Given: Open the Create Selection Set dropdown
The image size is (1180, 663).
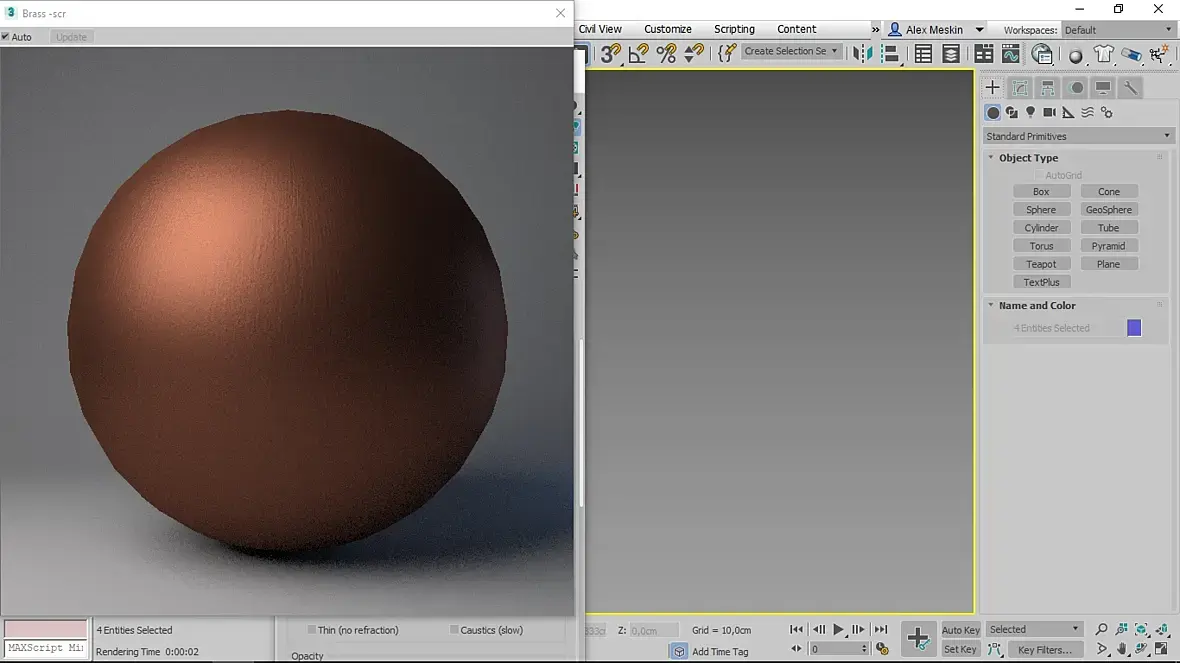Looking at the screenshot, I should (x=791, y=51).
